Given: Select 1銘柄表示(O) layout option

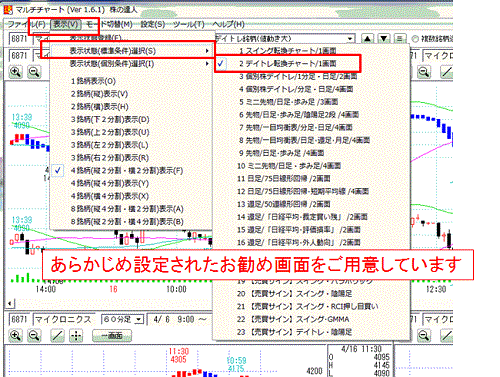Looking at the screenshot, I should pos(93,81).
